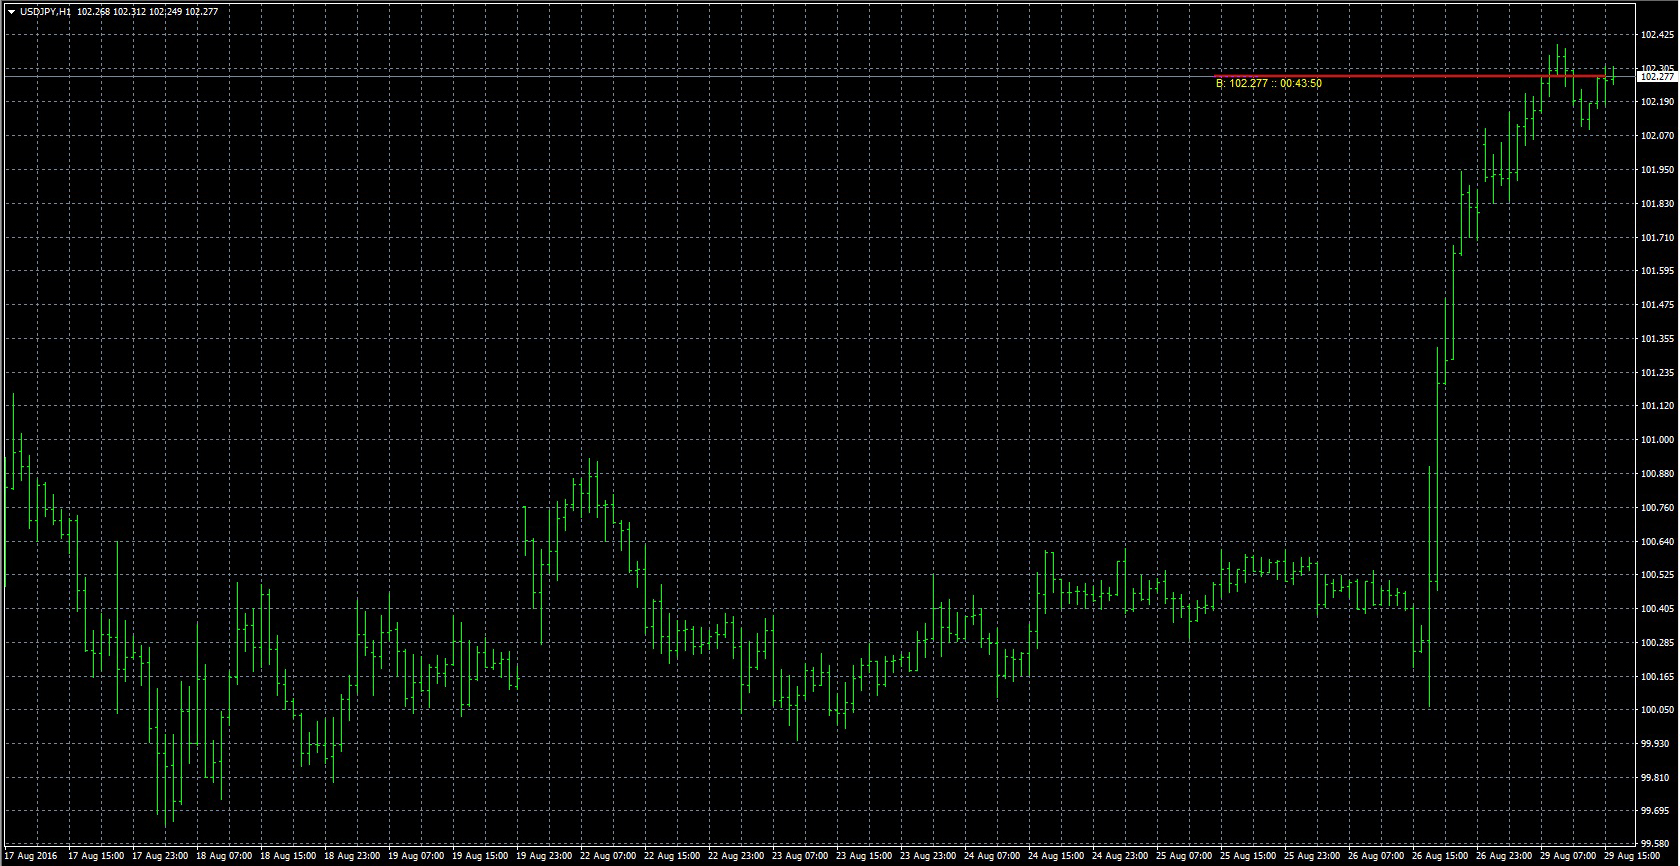Click the 17 Aug 15:00 time axis label

coord(96,857)
